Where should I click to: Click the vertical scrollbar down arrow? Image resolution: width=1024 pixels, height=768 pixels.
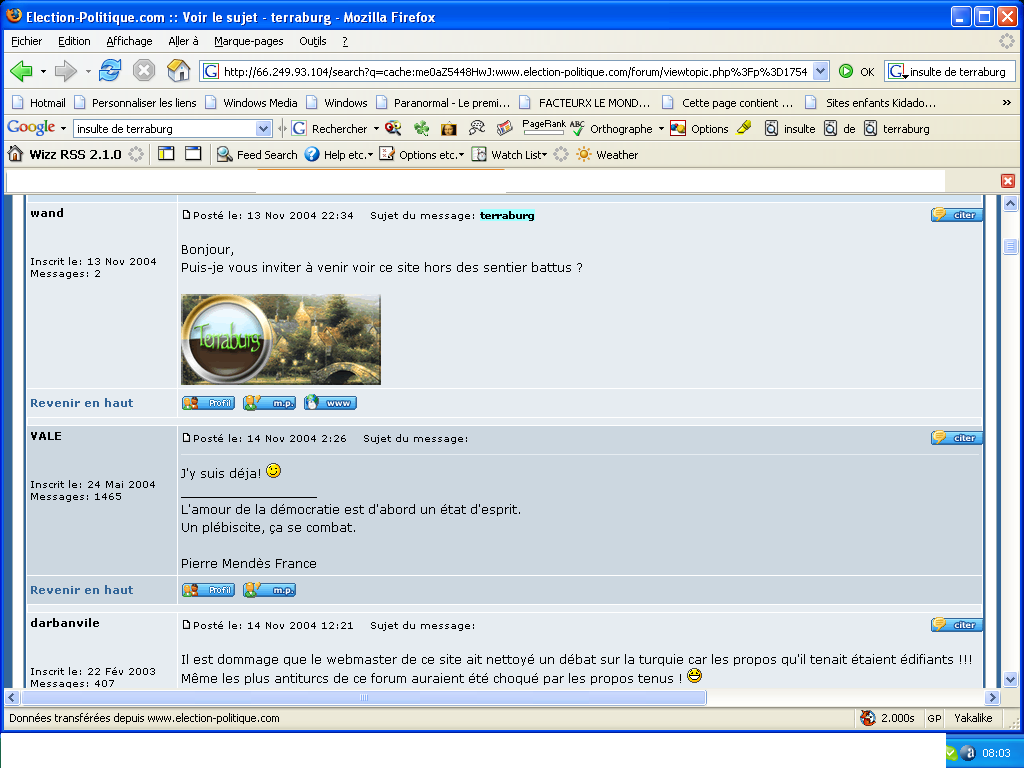coord(1010,679)
